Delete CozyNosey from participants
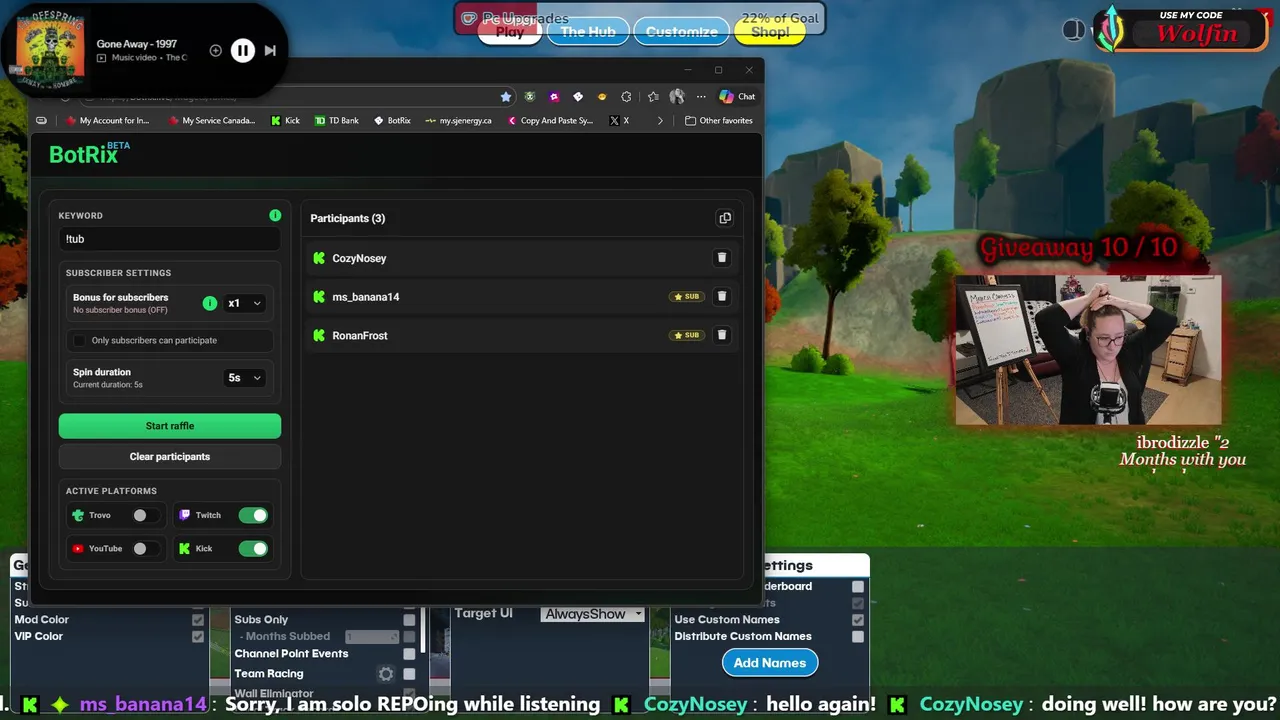The image size is (1280, 720). pos(722,258)
